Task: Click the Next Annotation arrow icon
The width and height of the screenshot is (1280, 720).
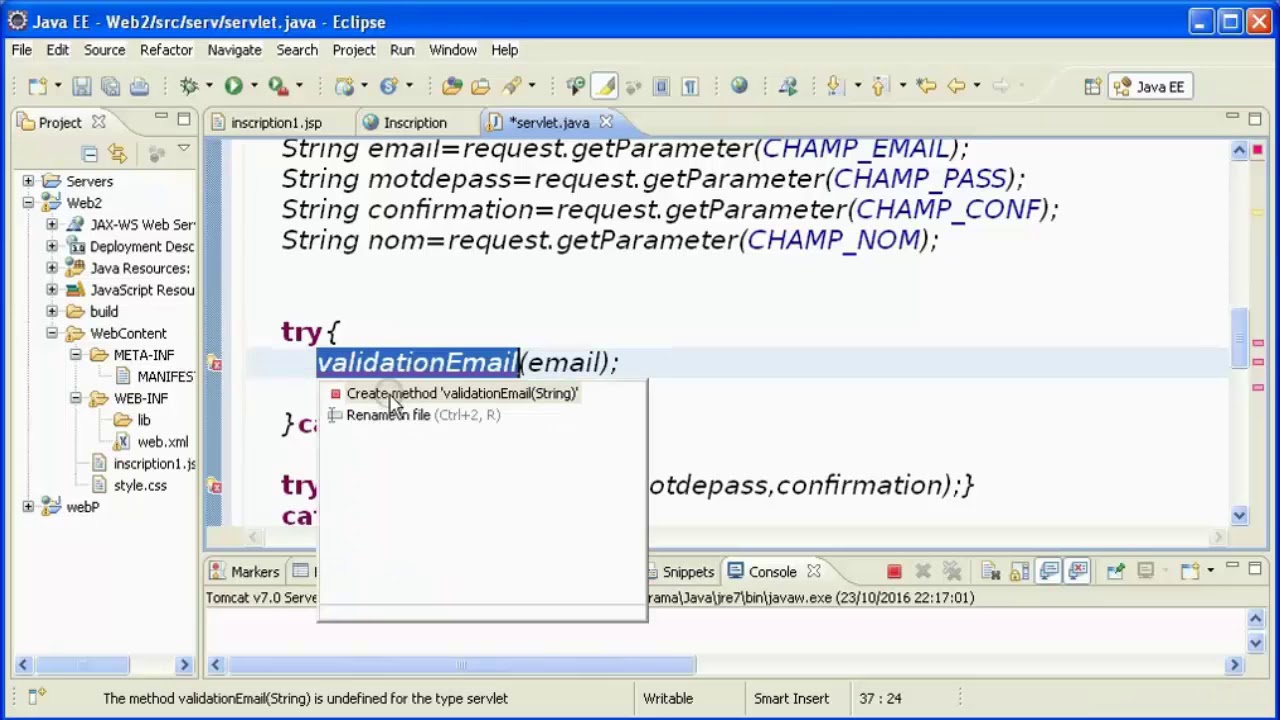Action: [833, 87]
